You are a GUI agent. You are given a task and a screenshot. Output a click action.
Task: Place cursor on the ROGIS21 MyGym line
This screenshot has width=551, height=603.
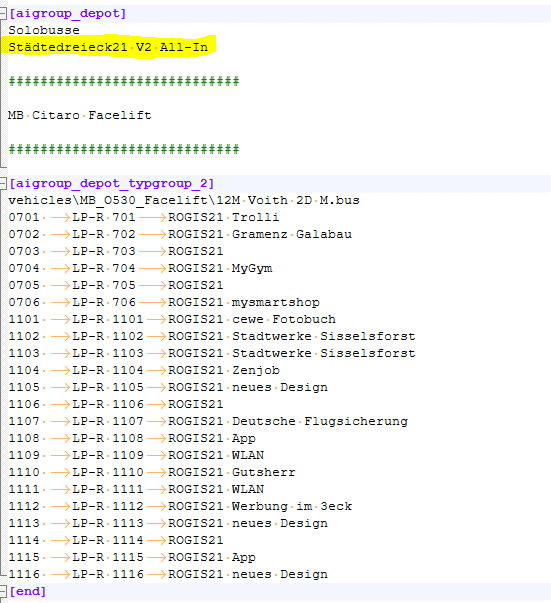(x=140, y=268)
